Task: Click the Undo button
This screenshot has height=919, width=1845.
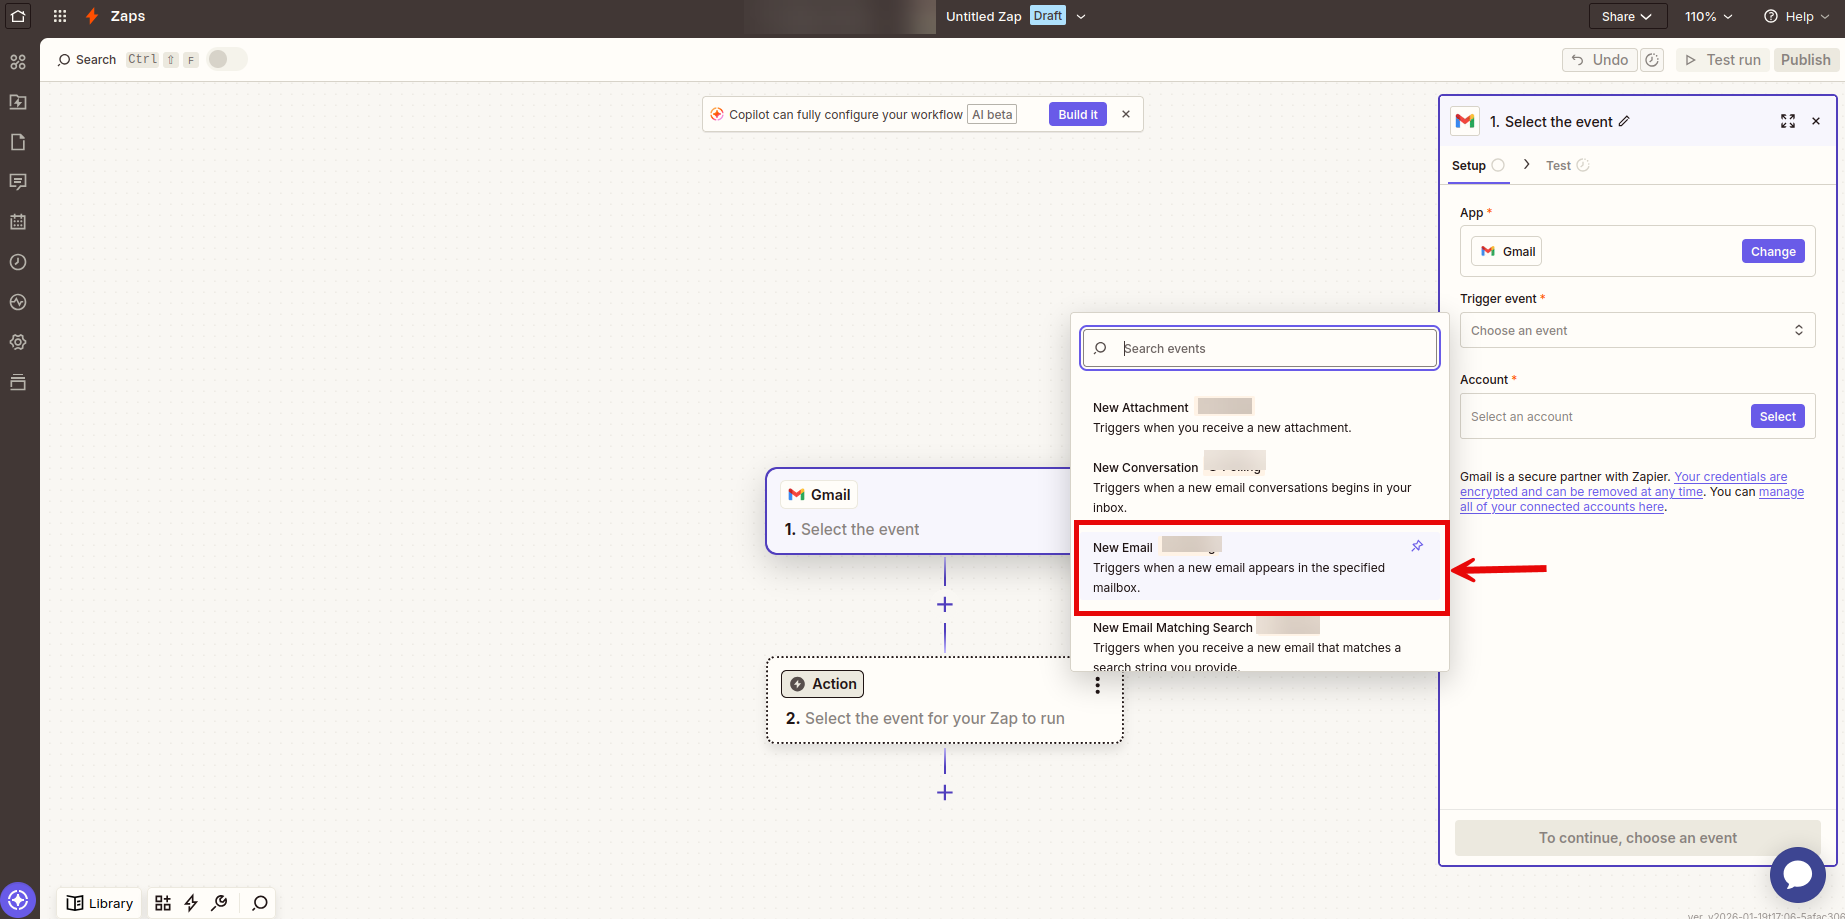Action: pos(1599,60)
